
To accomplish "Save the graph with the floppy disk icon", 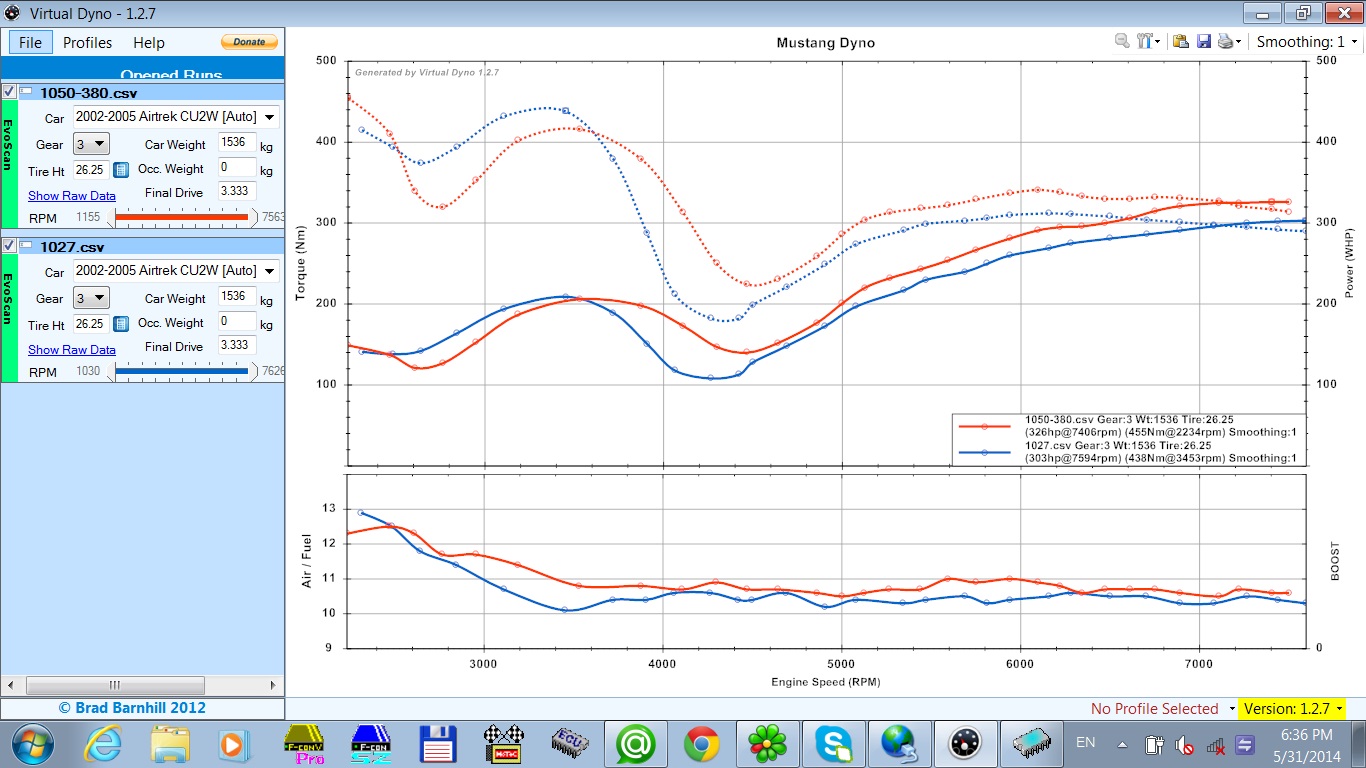I will (1203, 41).
